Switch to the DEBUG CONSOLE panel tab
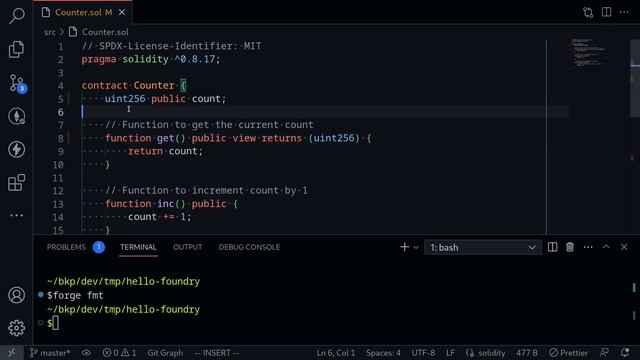The image size is (640, 360). click(249, 247)
